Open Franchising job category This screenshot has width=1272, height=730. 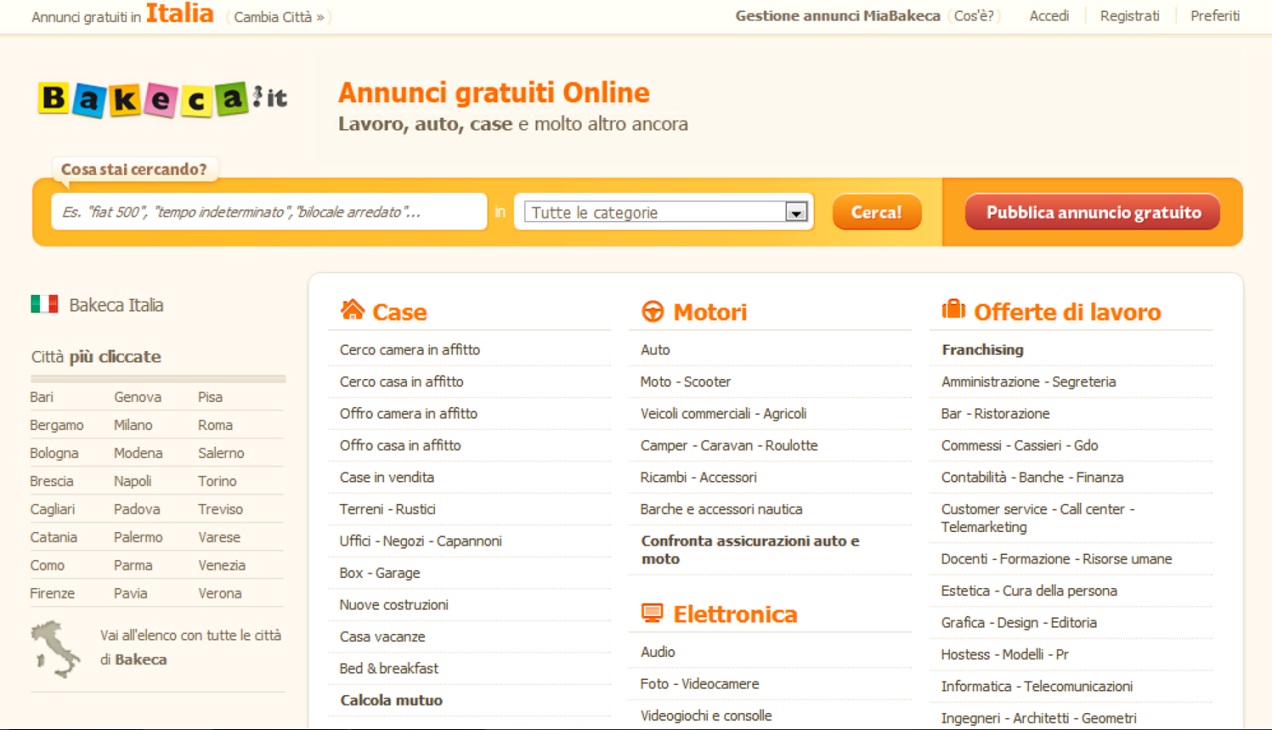982,350
